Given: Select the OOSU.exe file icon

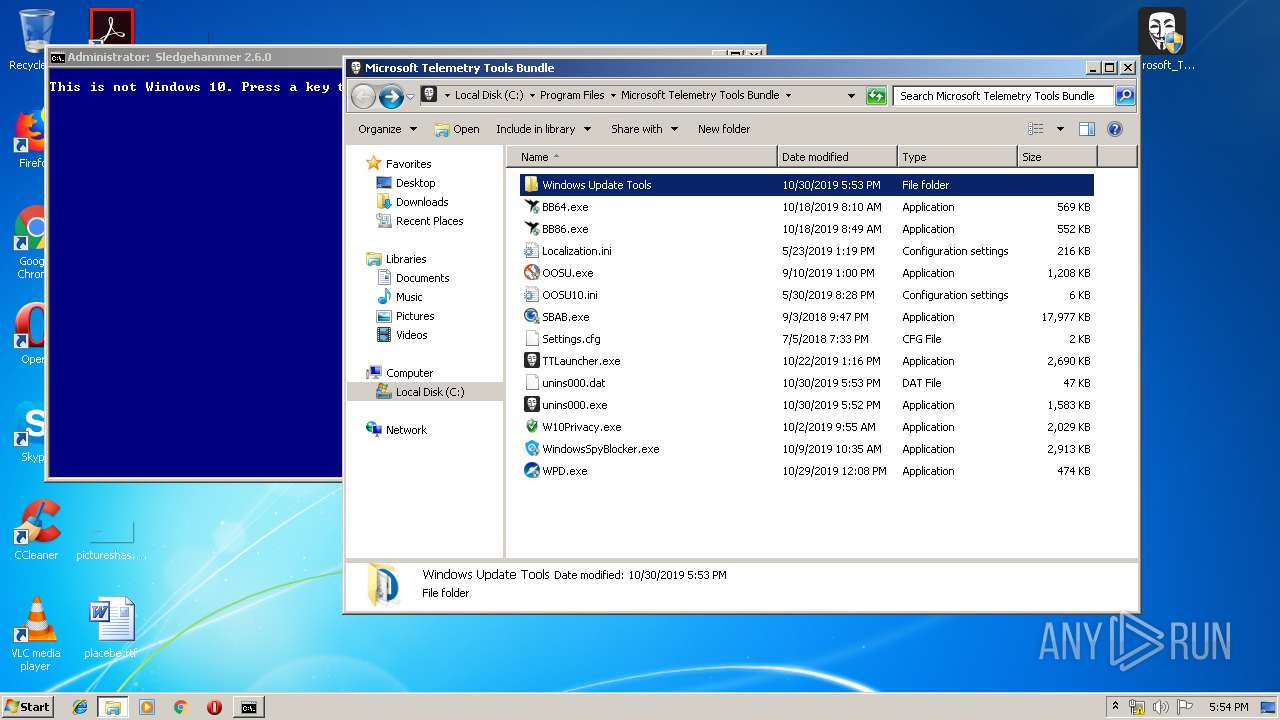Looking at the screenshot, I should (532, 273).
